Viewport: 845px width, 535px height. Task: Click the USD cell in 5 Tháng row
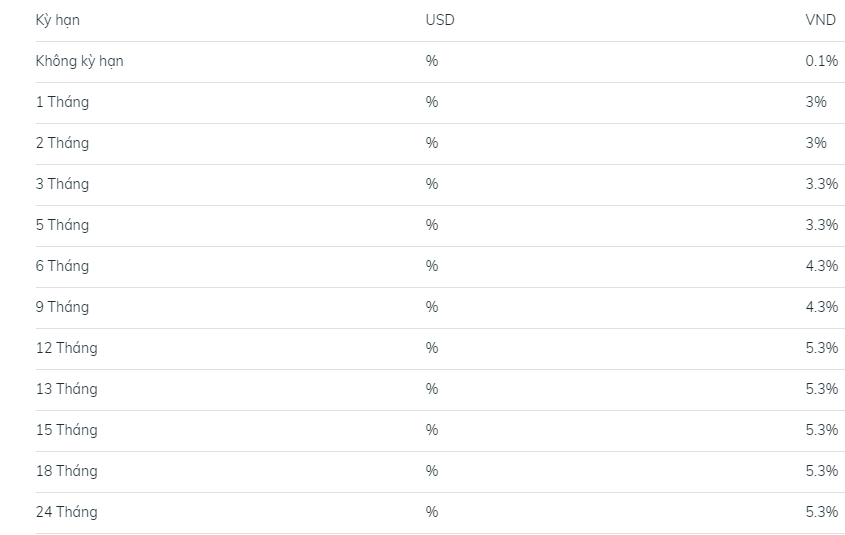(x=432, y=225)
